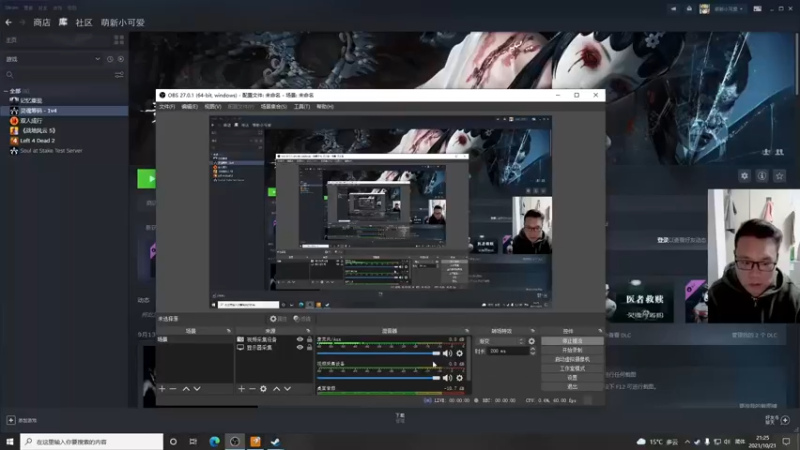The image size is (800, 450).
Task: Open Steam announcements megaphone icon
Action: point(673,9)
